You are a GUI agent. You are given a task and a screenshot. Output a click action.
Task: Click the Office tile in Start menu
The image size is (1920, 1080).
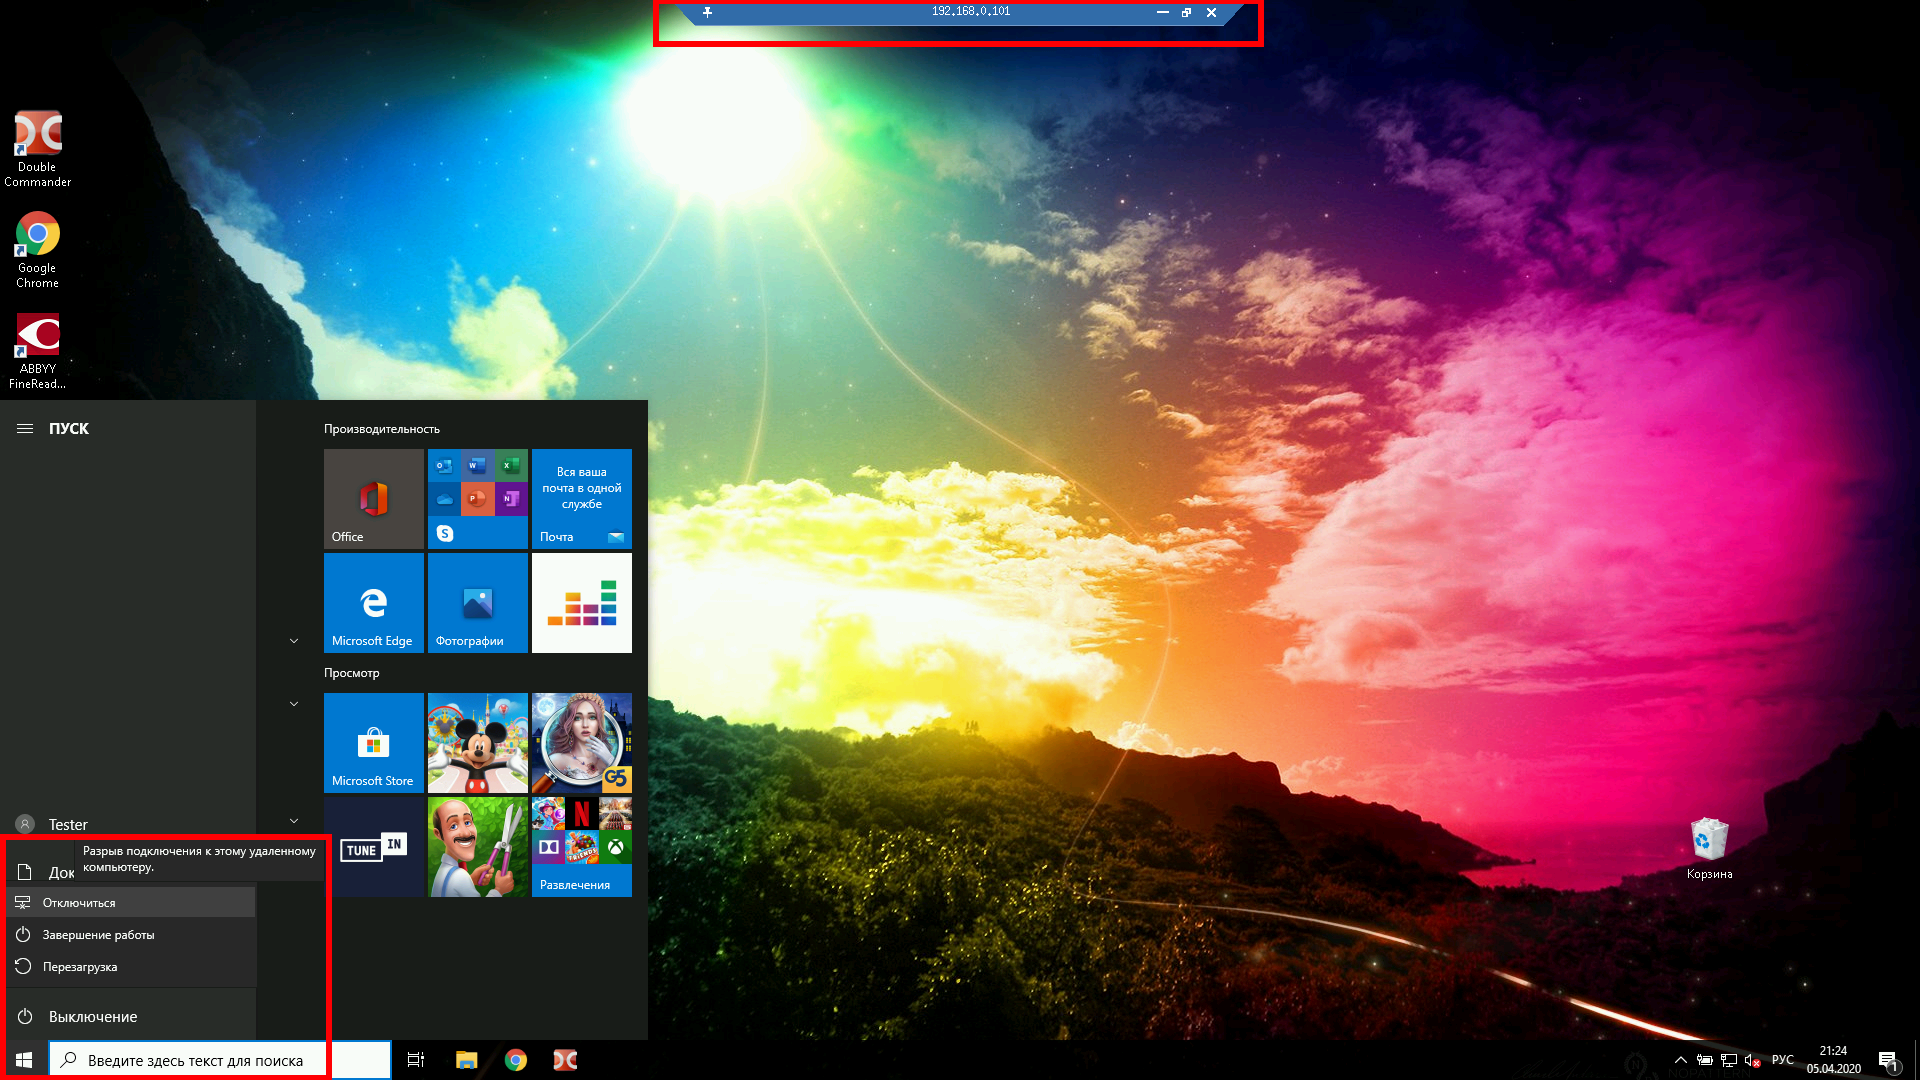[x=373, y=498]
